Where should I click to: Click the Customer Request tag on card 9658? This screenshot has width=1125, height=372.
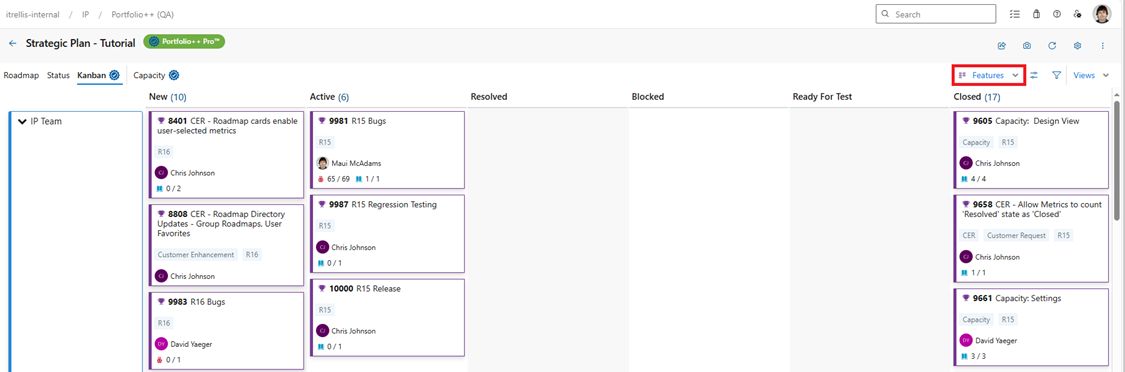point(1015,235)
